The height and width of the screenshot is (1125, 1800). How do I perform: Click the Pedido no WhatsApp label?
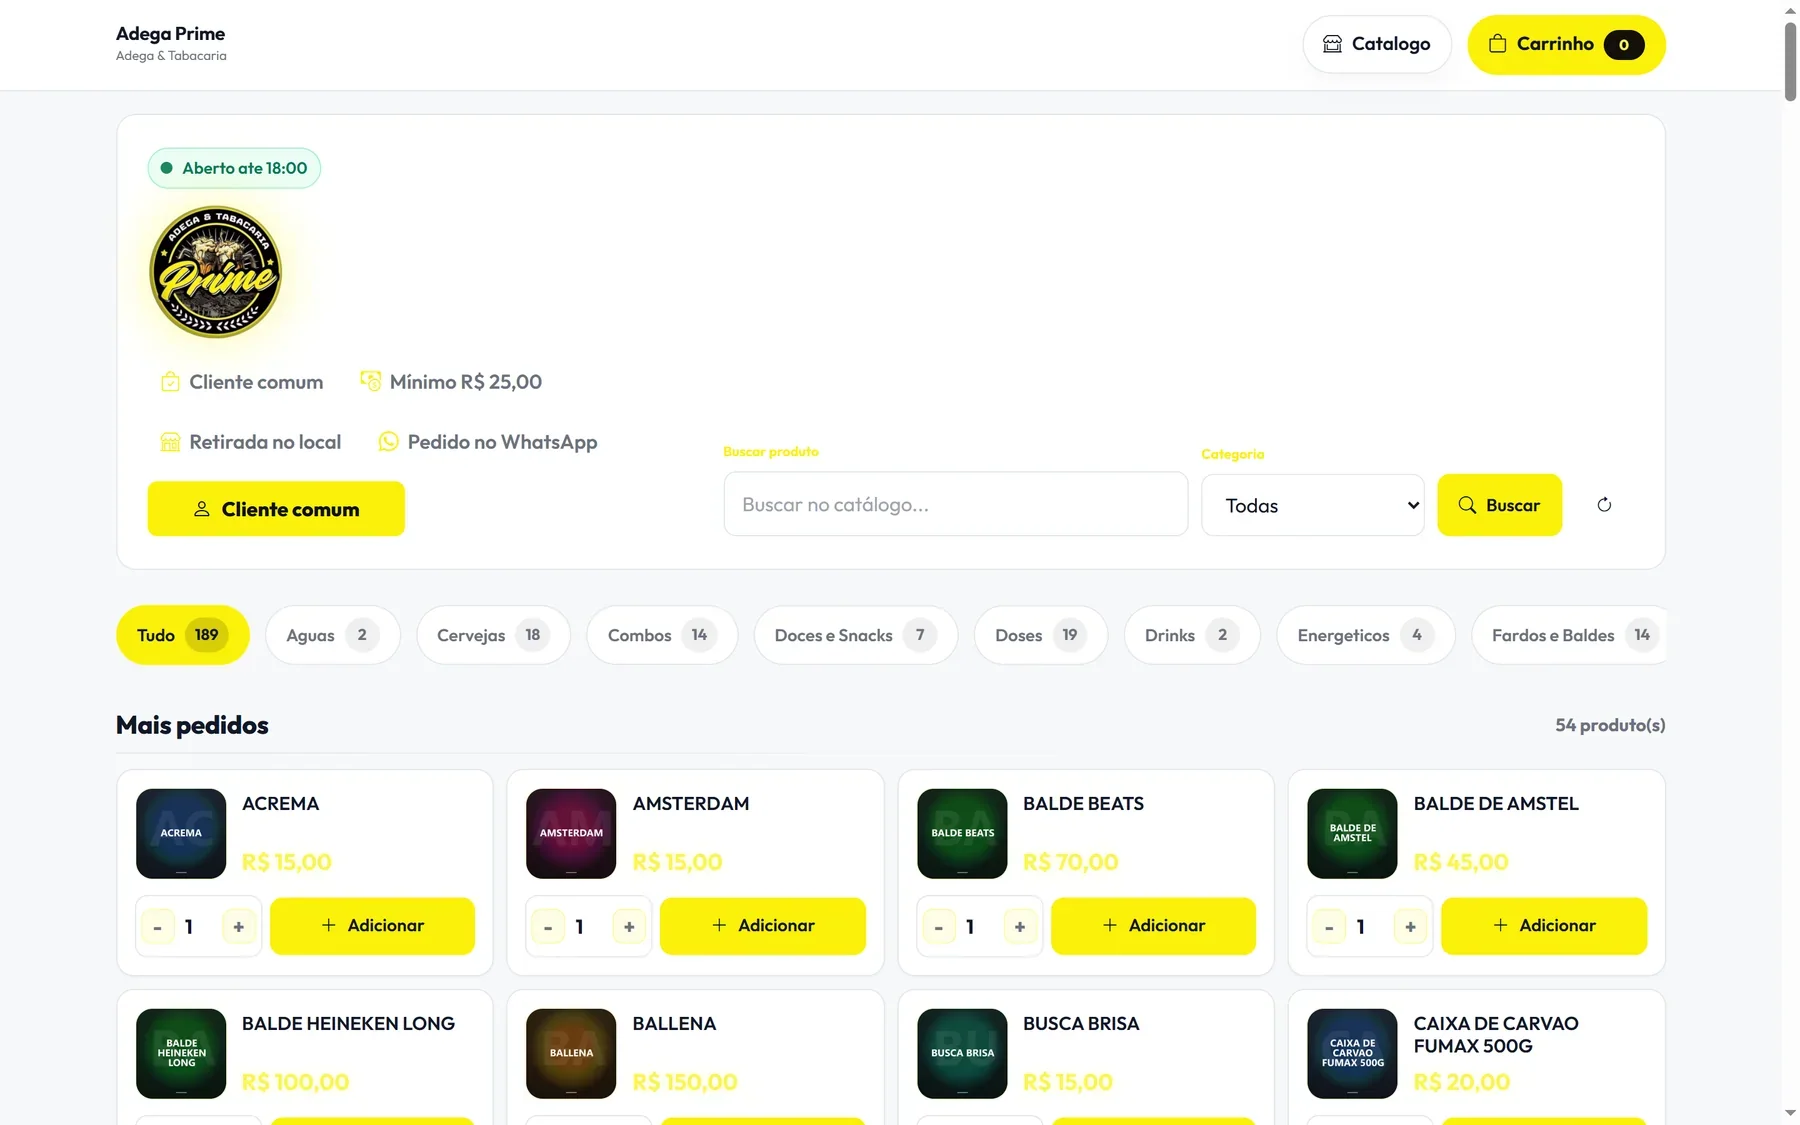(502, 442)
